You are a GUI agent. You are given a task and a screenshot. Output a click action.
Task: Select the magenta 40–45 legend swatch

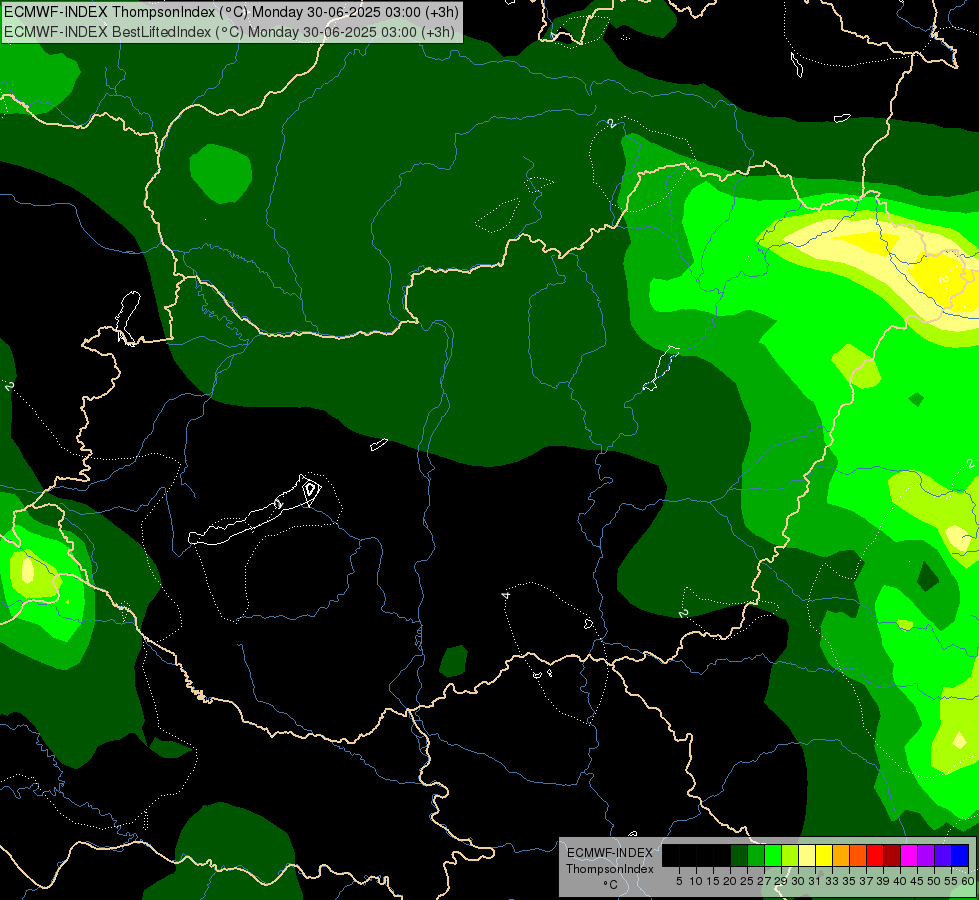pyautogui.click(x=909, y=856)
